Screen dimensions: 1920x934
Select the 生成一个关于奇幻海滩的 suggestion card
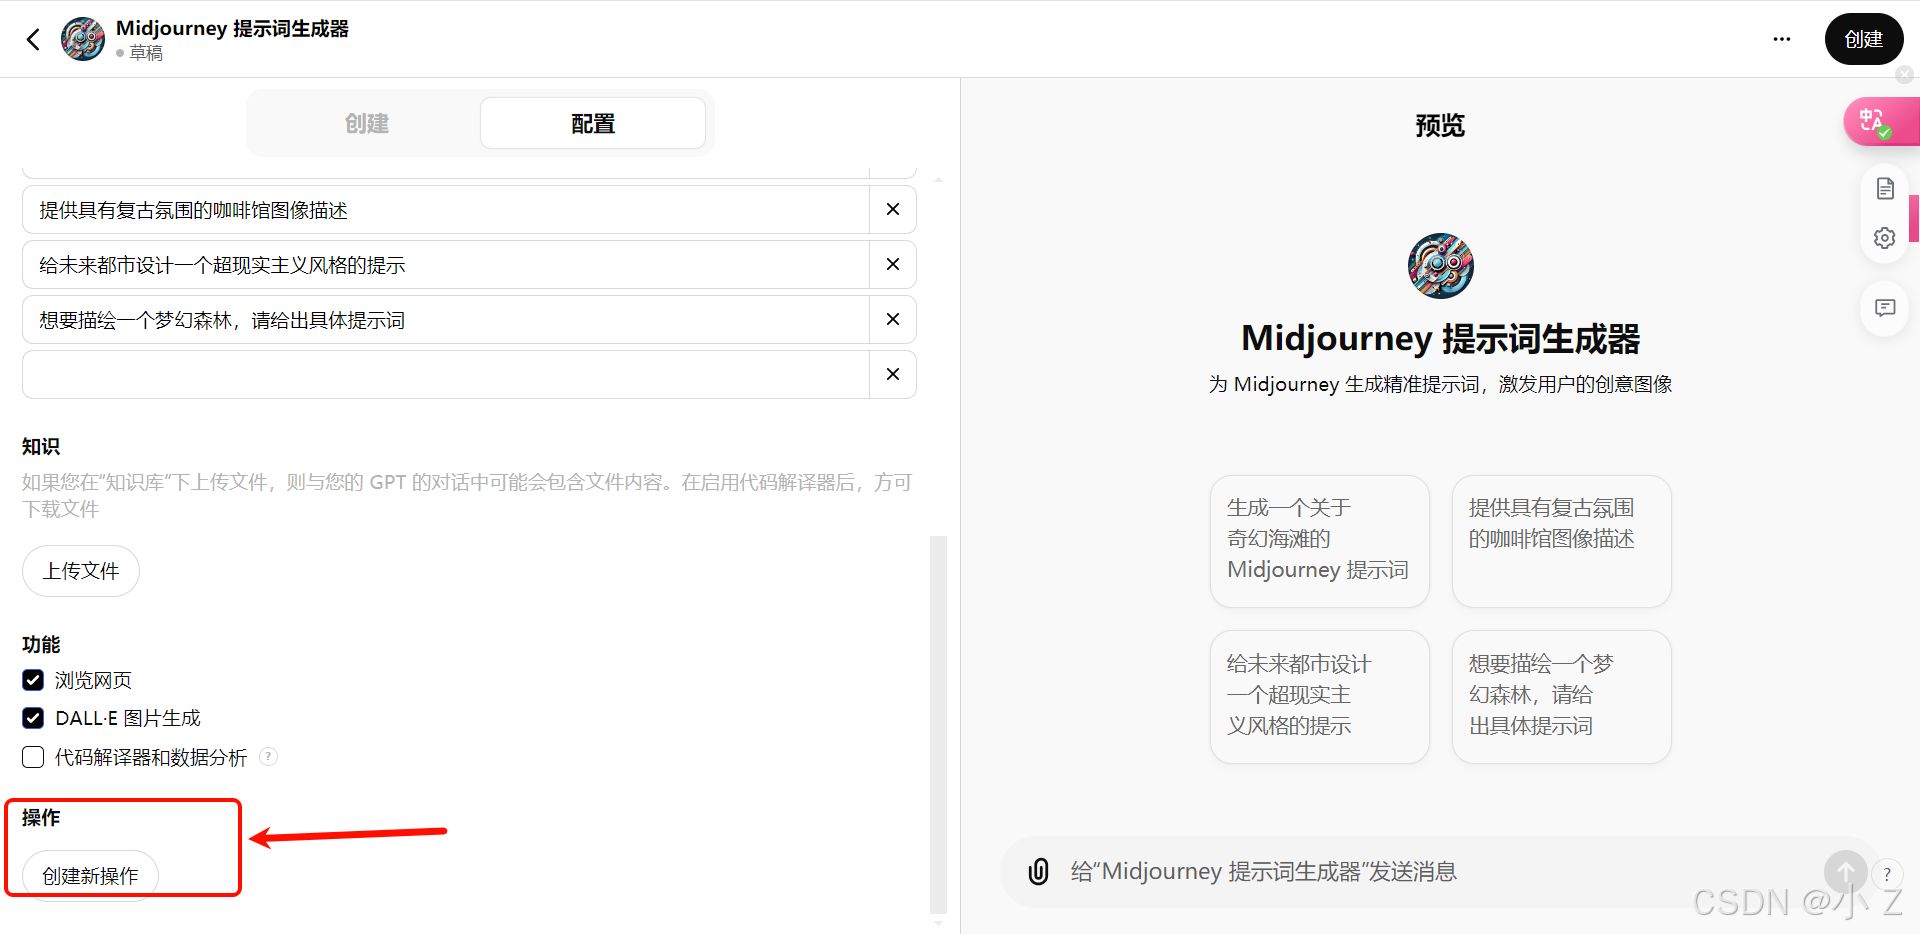(x=1319, y=541)
